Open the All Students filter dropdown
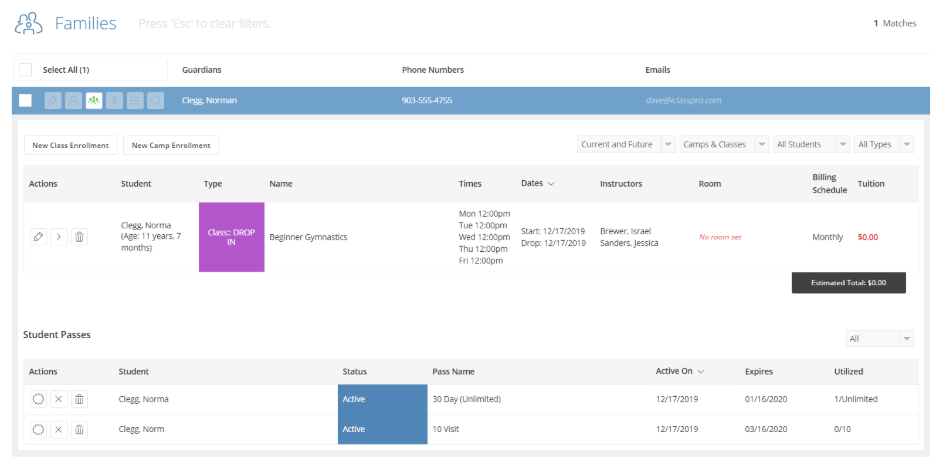This screenshot has width=936, height=459. click(811, 144)
